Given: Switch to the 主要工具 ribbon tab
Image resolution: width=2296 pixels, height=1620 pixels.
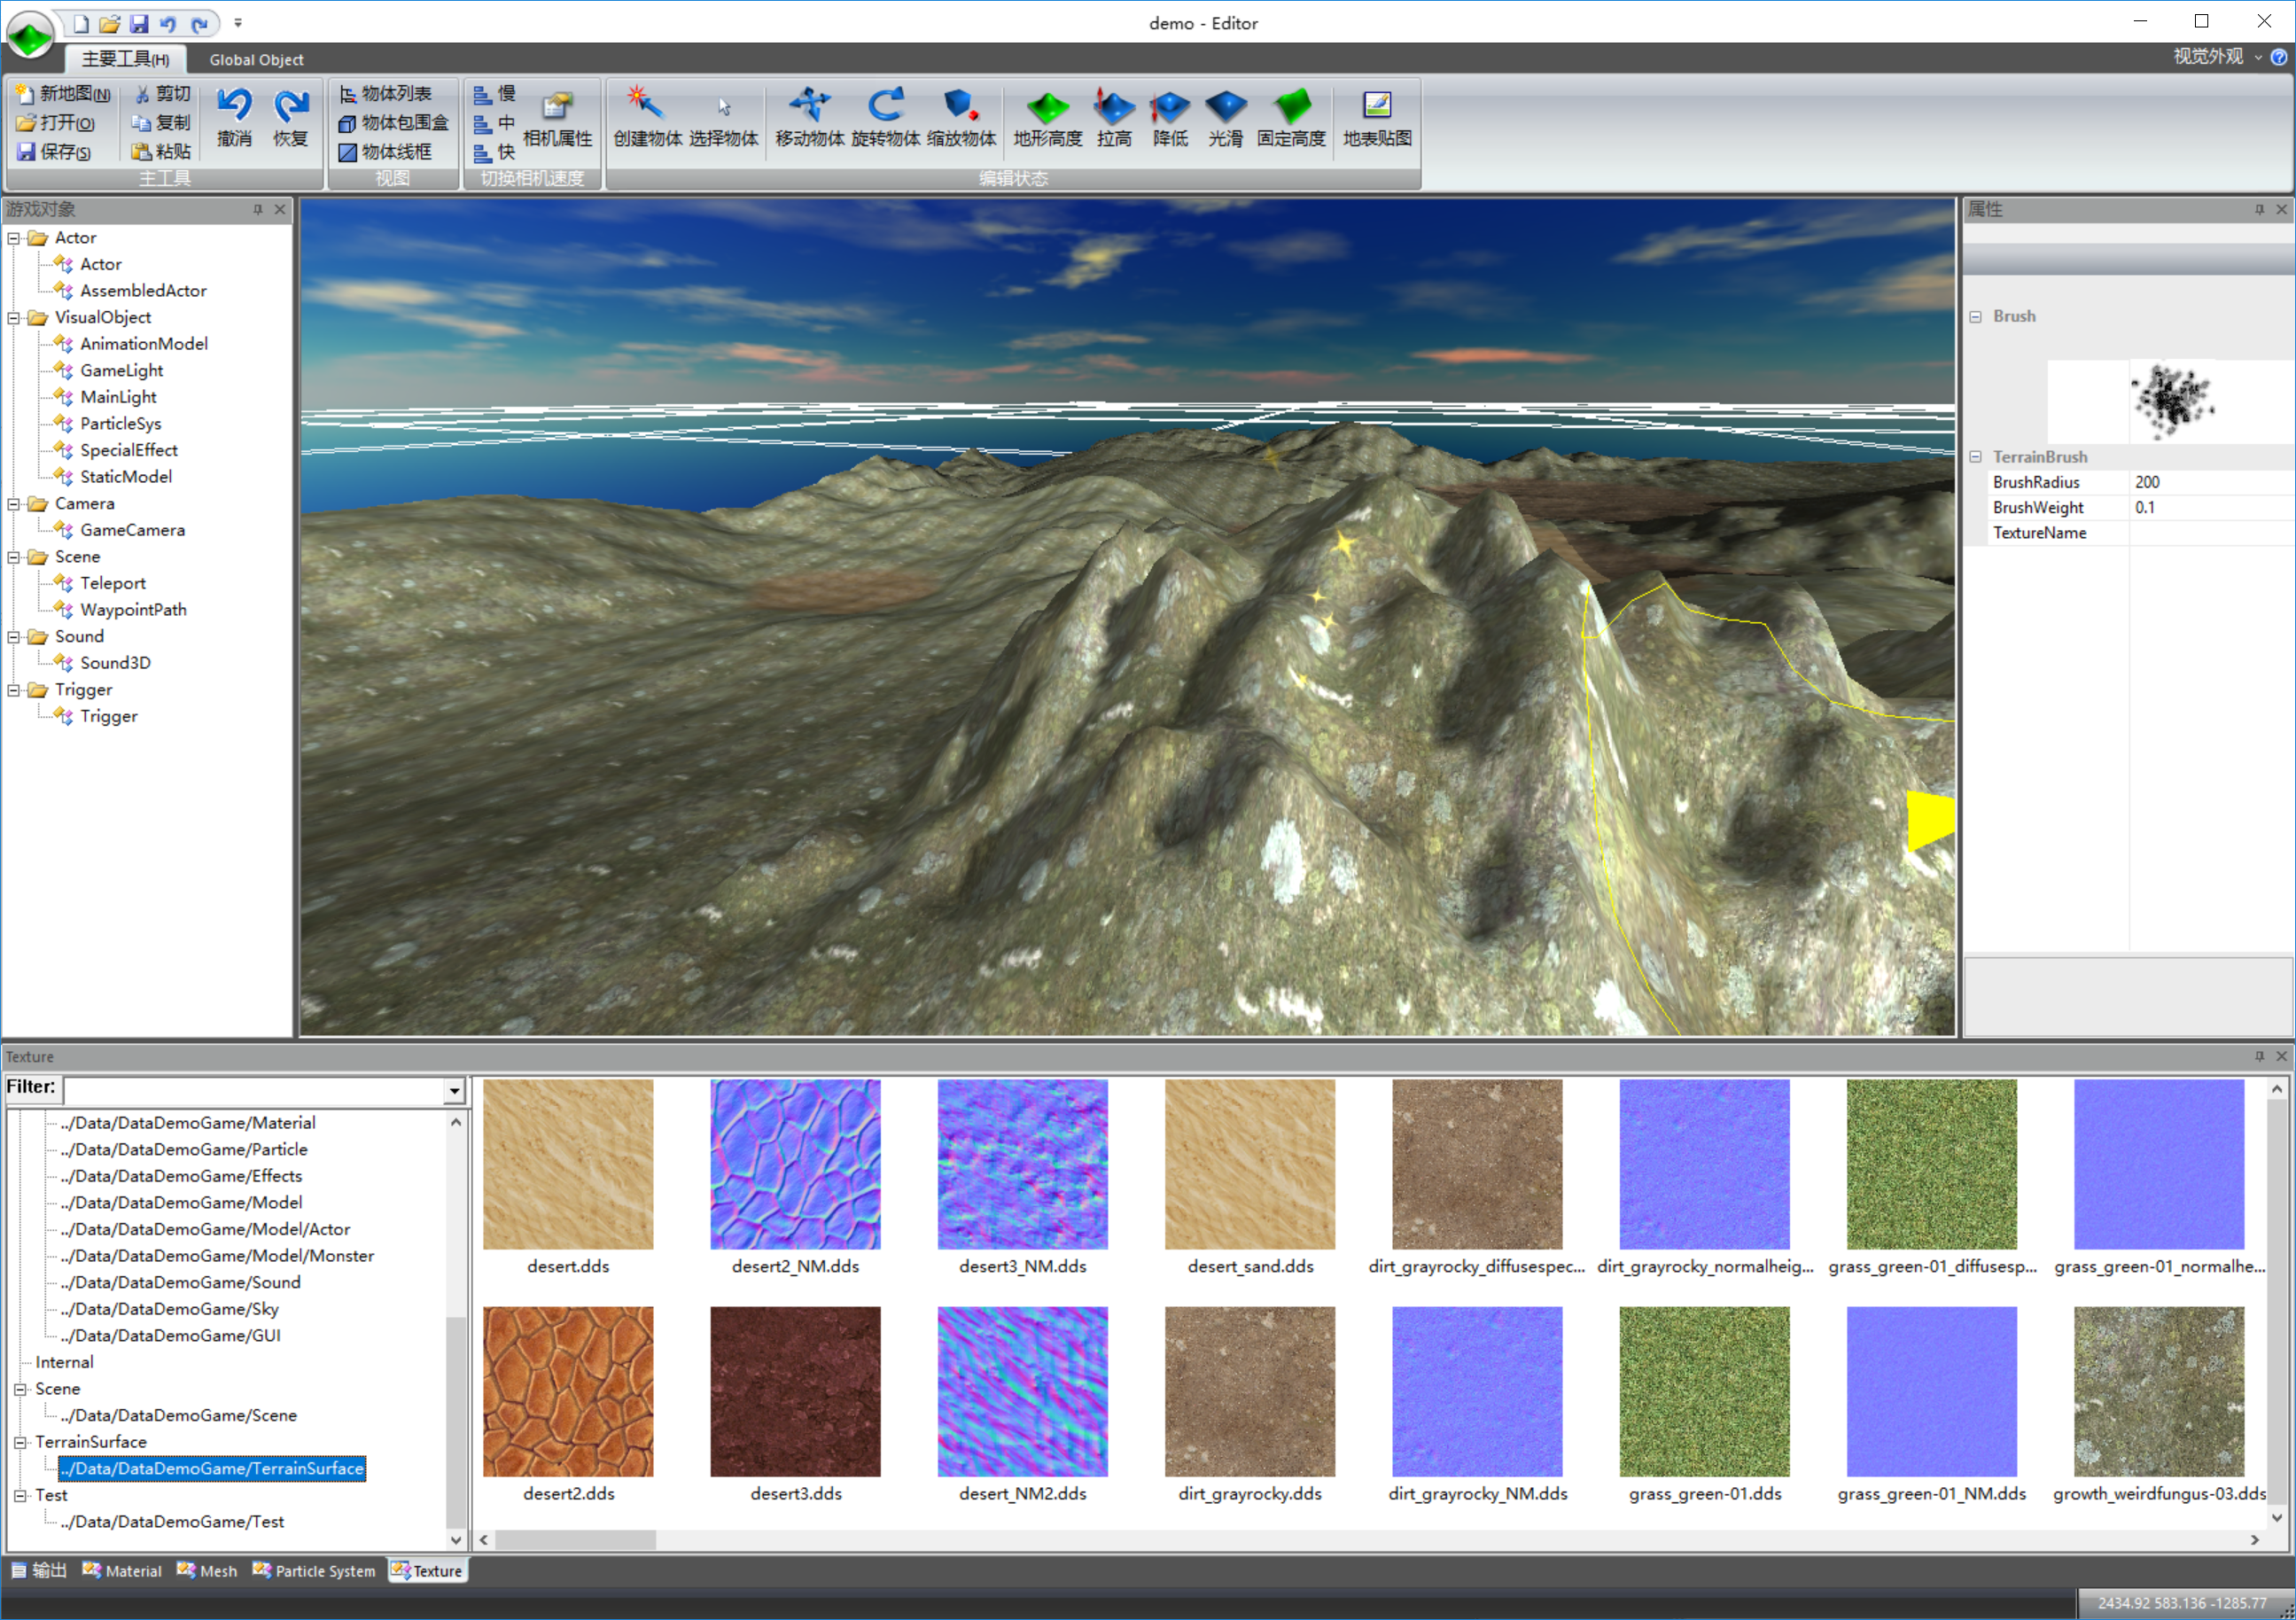Looking at the screenshot, I should [x=125, y=59].
